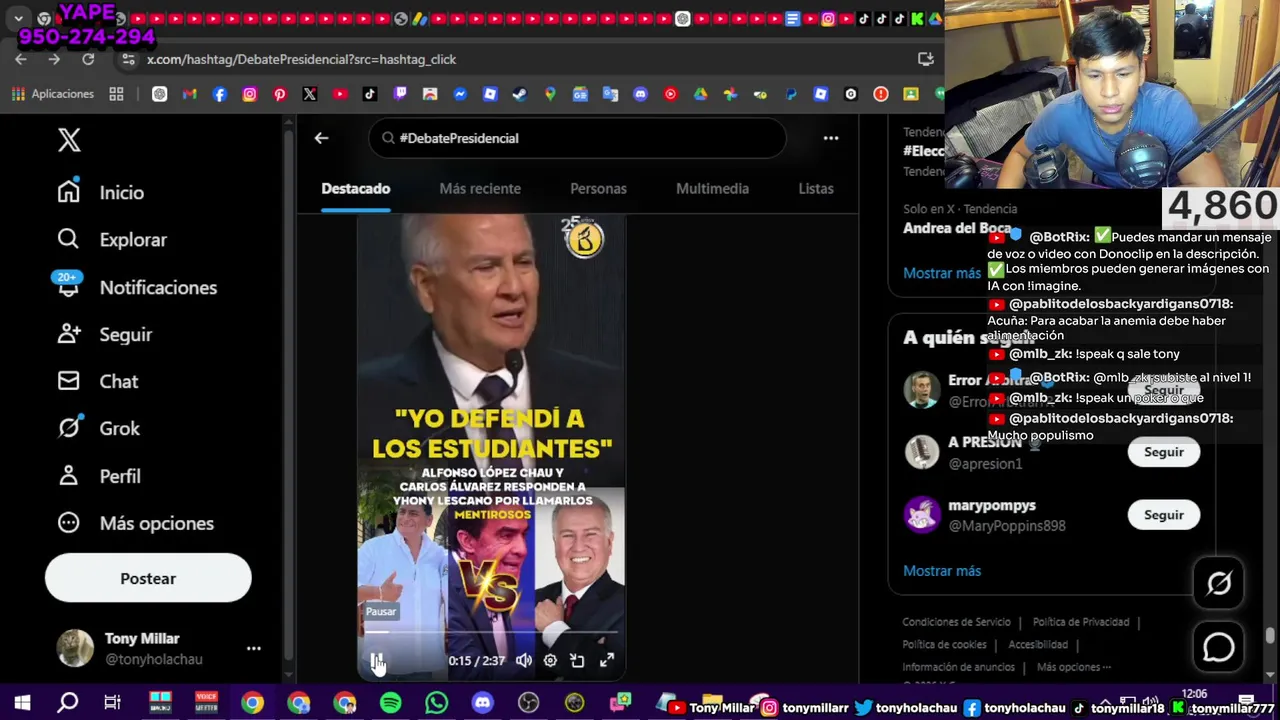Mute the video with speaker icon
The image size is (1280, 720).
click(x=524, y=660)
